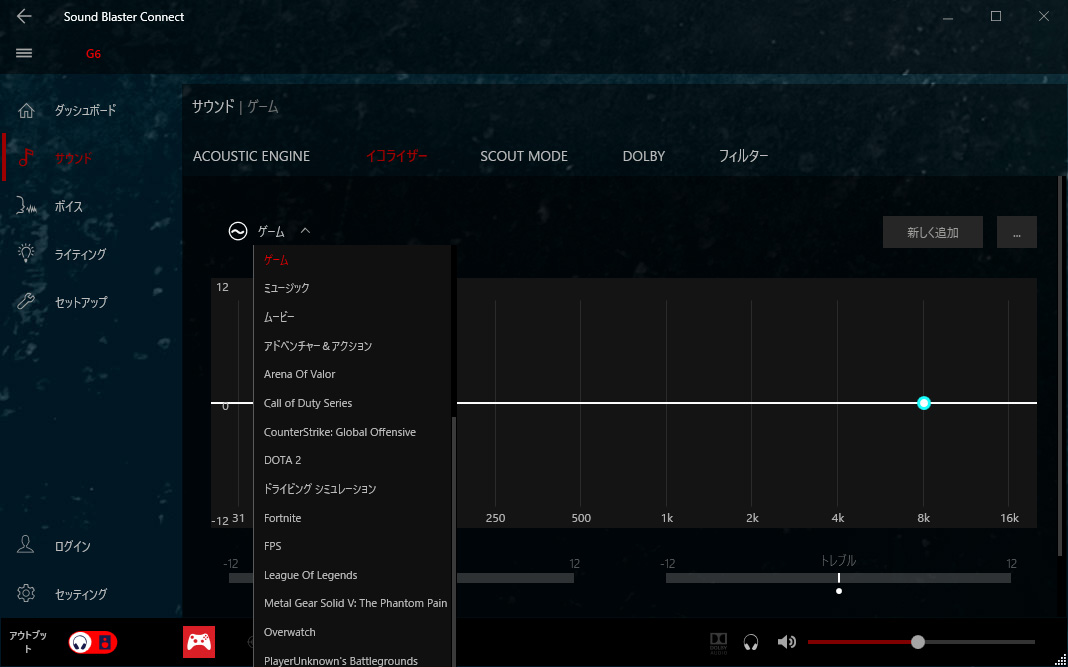This screenshot has width=1068, height=667.
Task: Switch to the ACOUSTIC ENGINE tab
Action: (251, 156)
